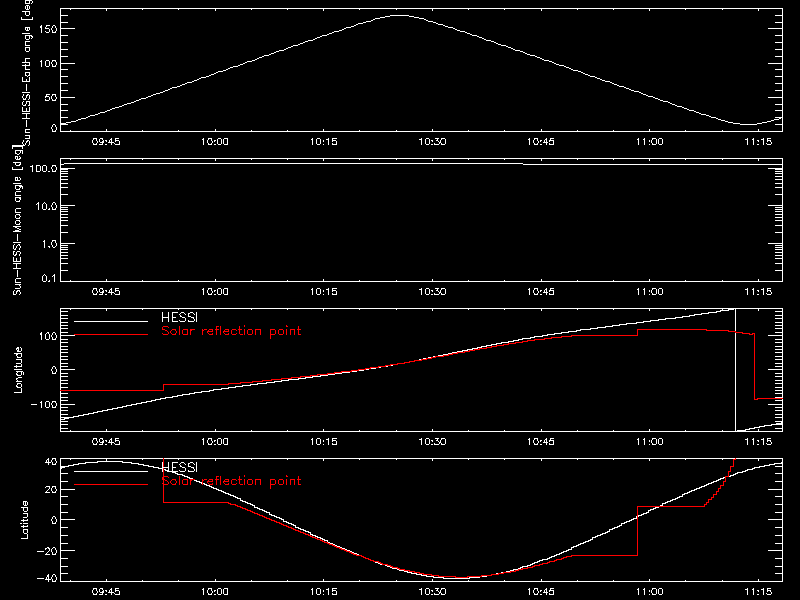Select the 11:15 label under Earth angle plot
The height and width of the screenshot is (600, 800).
pos(758,142)
